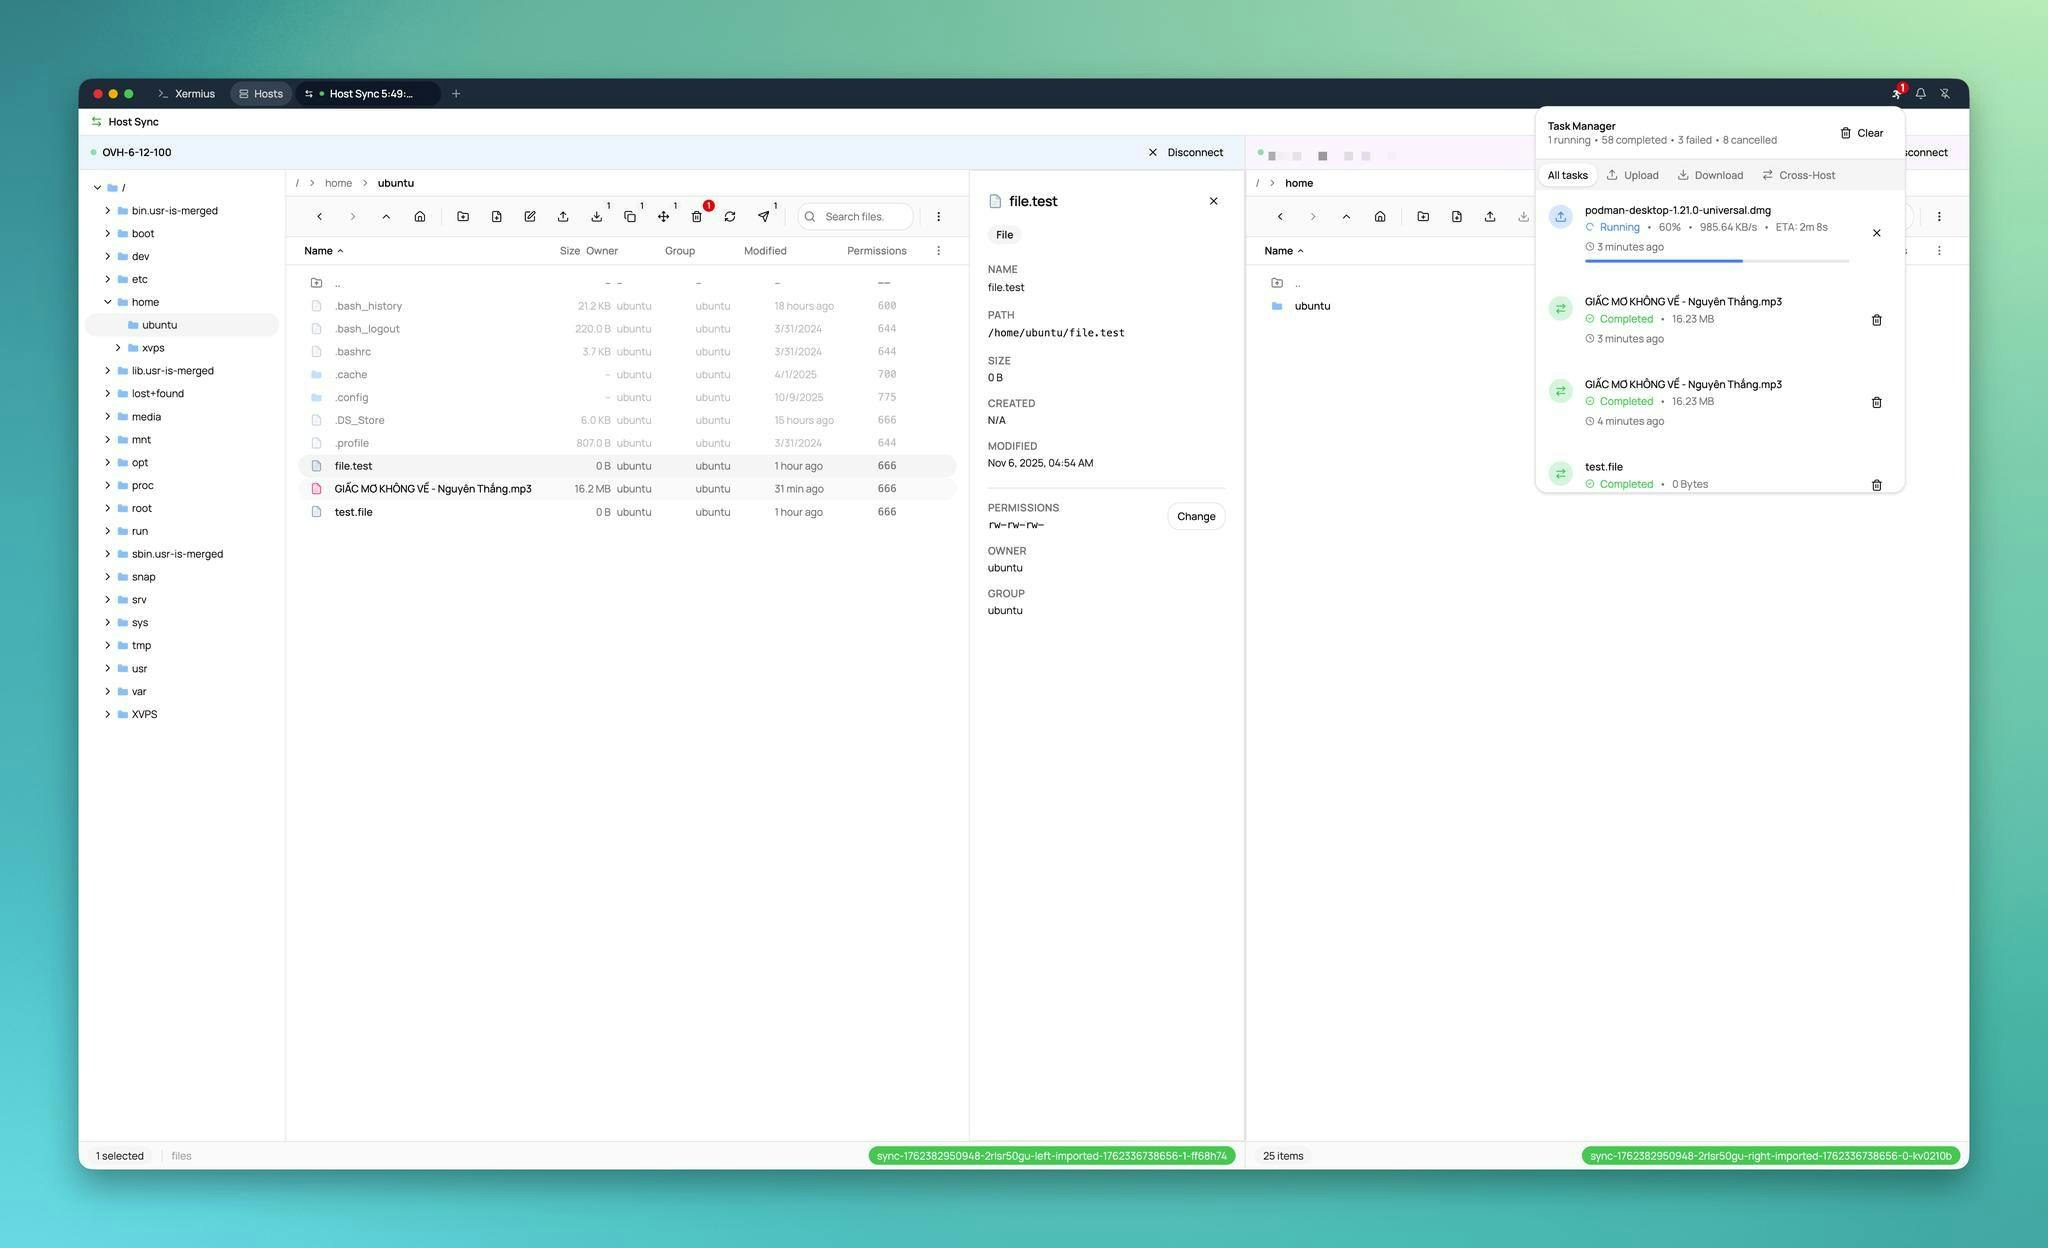This screenshot has width=2048, height=1248.
Task: Expand the etc folder in sidebar
Action: pyautogui.click(x=108, y=279)
